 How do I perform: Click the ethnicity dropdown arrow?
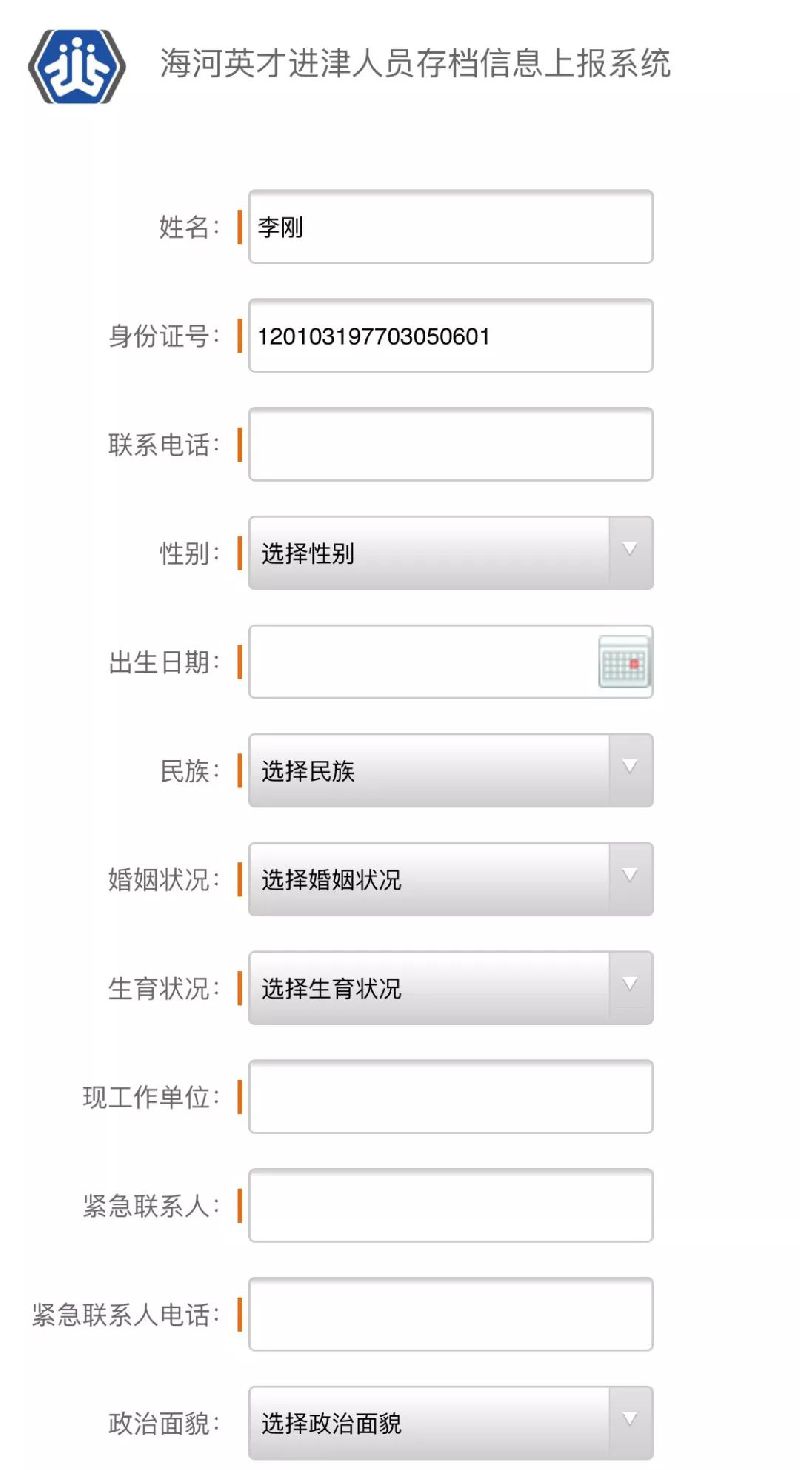[629, 767]
